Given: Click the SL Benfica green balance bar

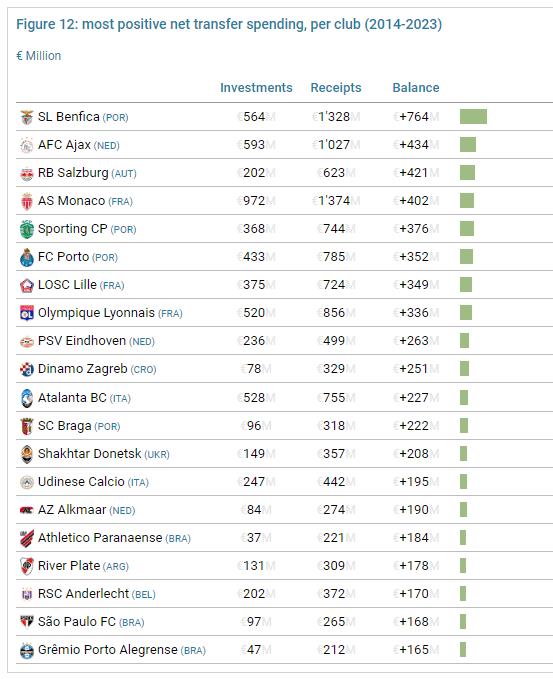Looking at the screenshot, I should point(473,116).
